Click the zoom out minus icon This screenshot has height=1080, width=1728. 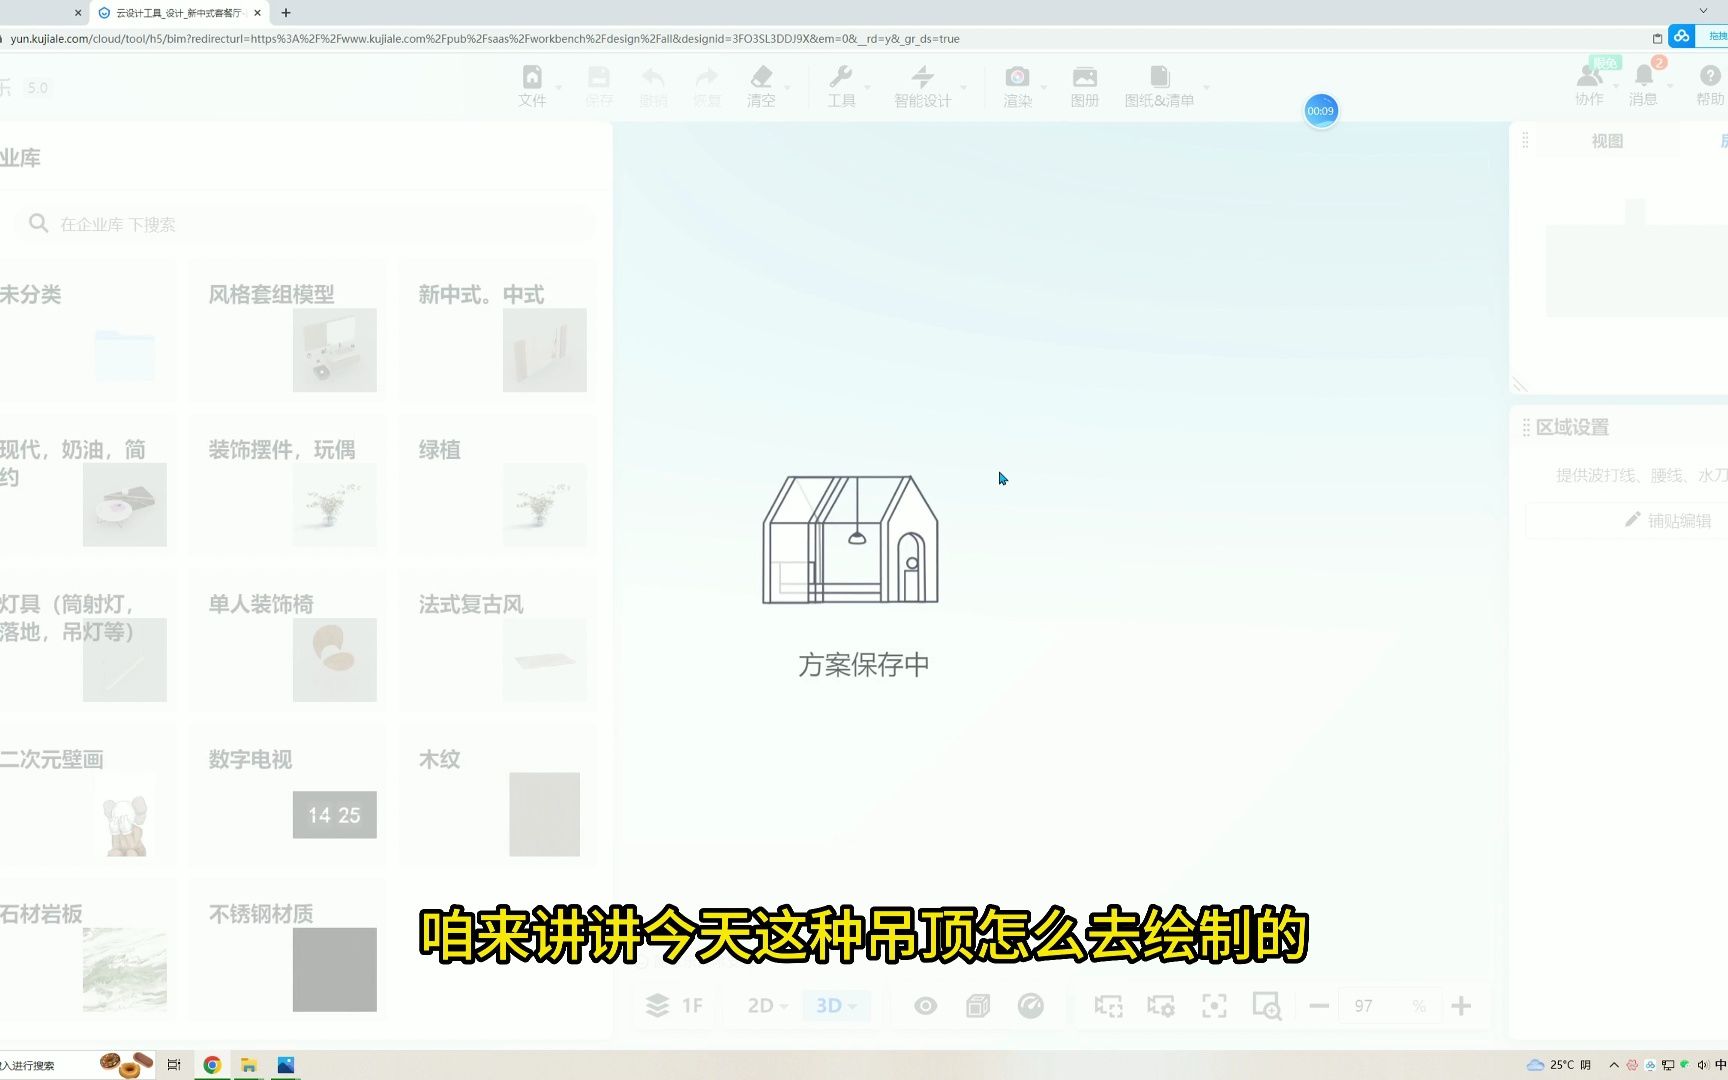coord(1319,1005)
